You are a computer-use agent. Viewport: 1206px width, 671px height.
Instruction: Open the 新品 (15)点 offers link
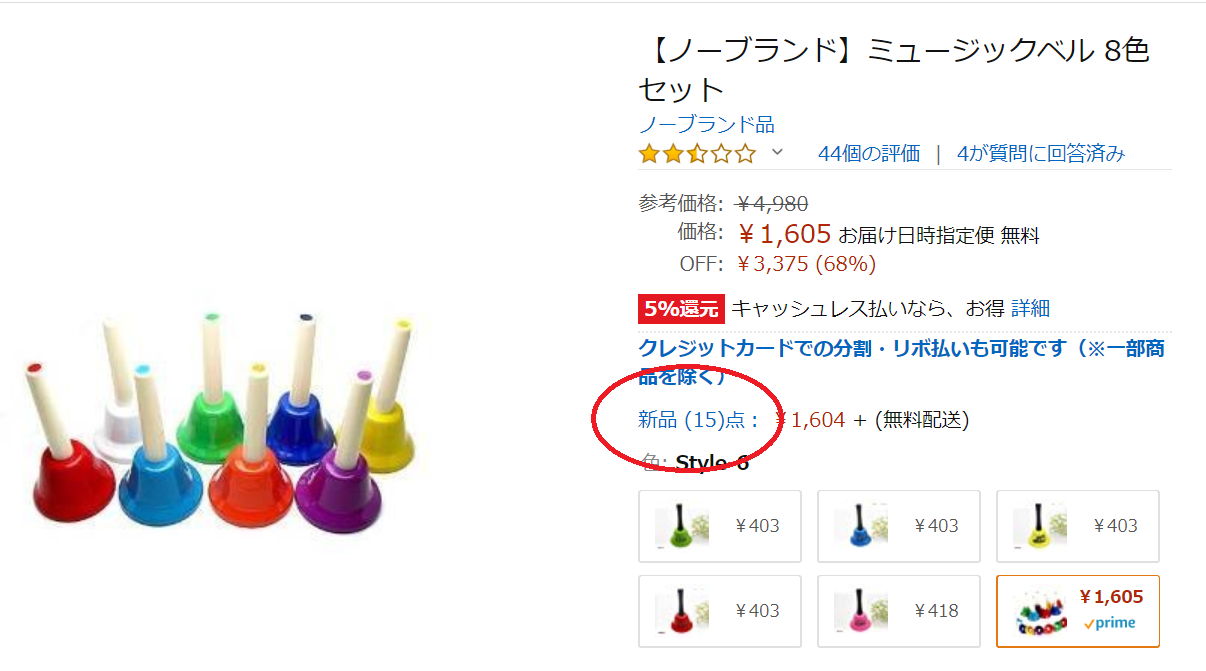(x=699, y=420)
